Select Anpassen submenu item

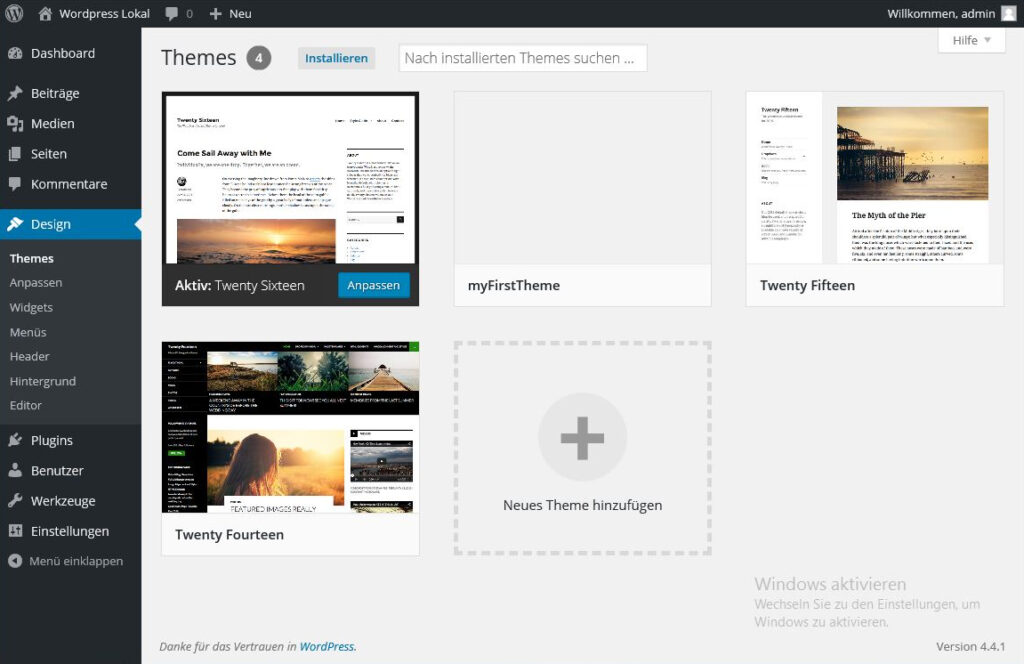coord(36,283)
